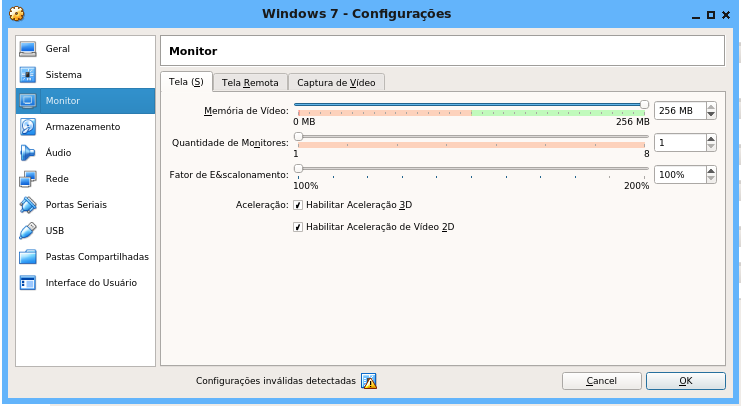Select Armazenamento in the settings list
The image size is (741, 406).
click(86, 127)
